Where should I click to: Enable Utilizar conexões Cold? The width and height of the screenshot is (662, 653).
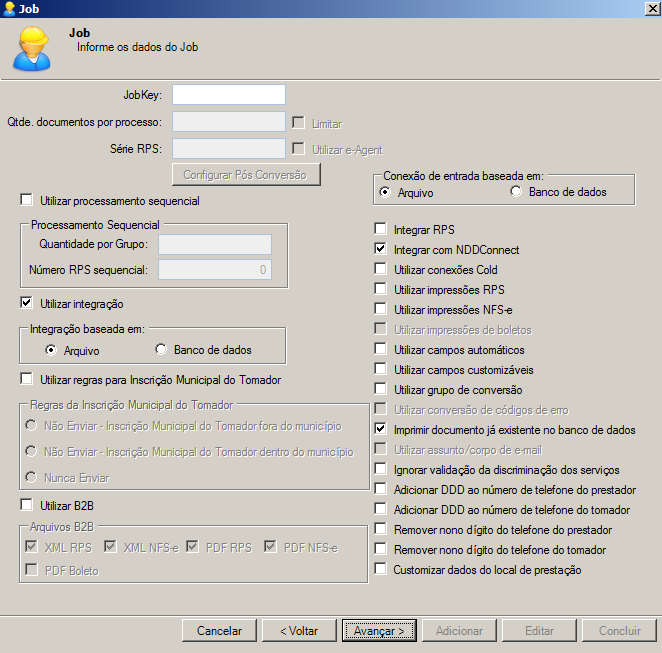click(x=380, y=268)
